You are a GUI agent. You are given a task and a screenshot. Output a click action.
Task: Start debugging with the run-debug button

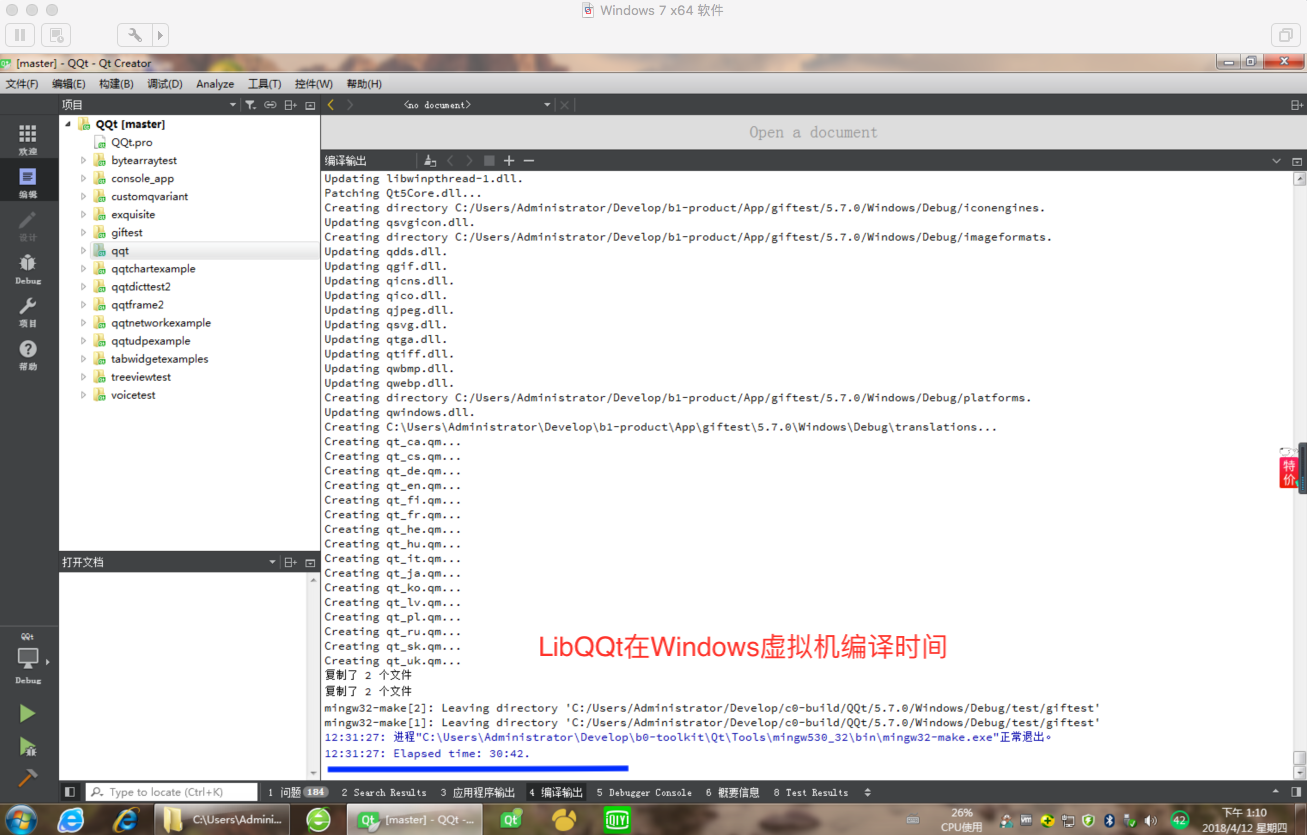point(27,746)
